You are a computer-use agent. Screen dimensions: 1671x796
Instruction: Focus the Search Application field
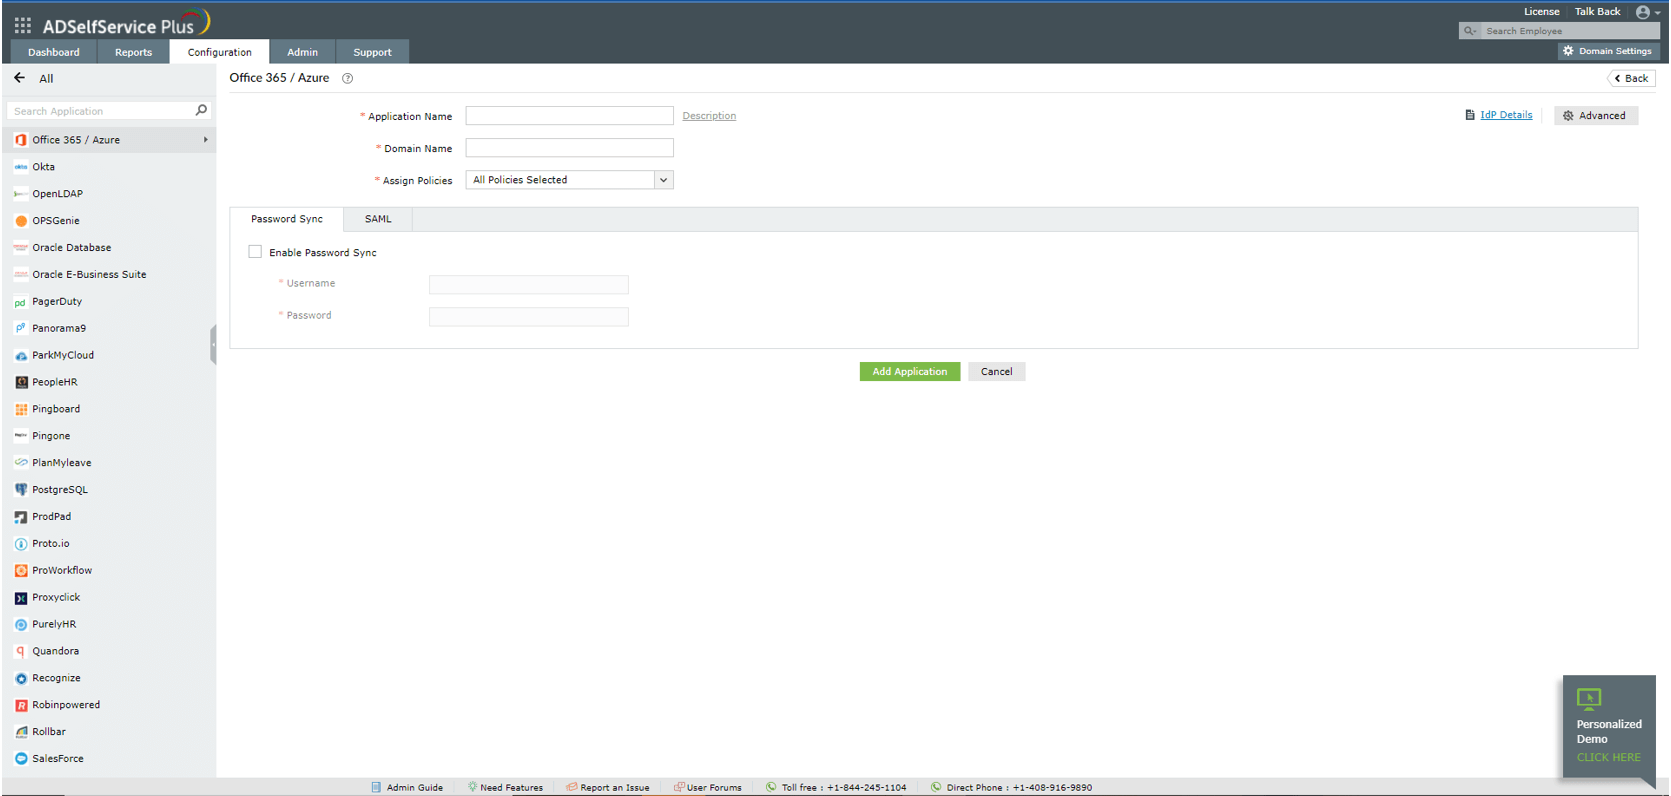point(100,111)
